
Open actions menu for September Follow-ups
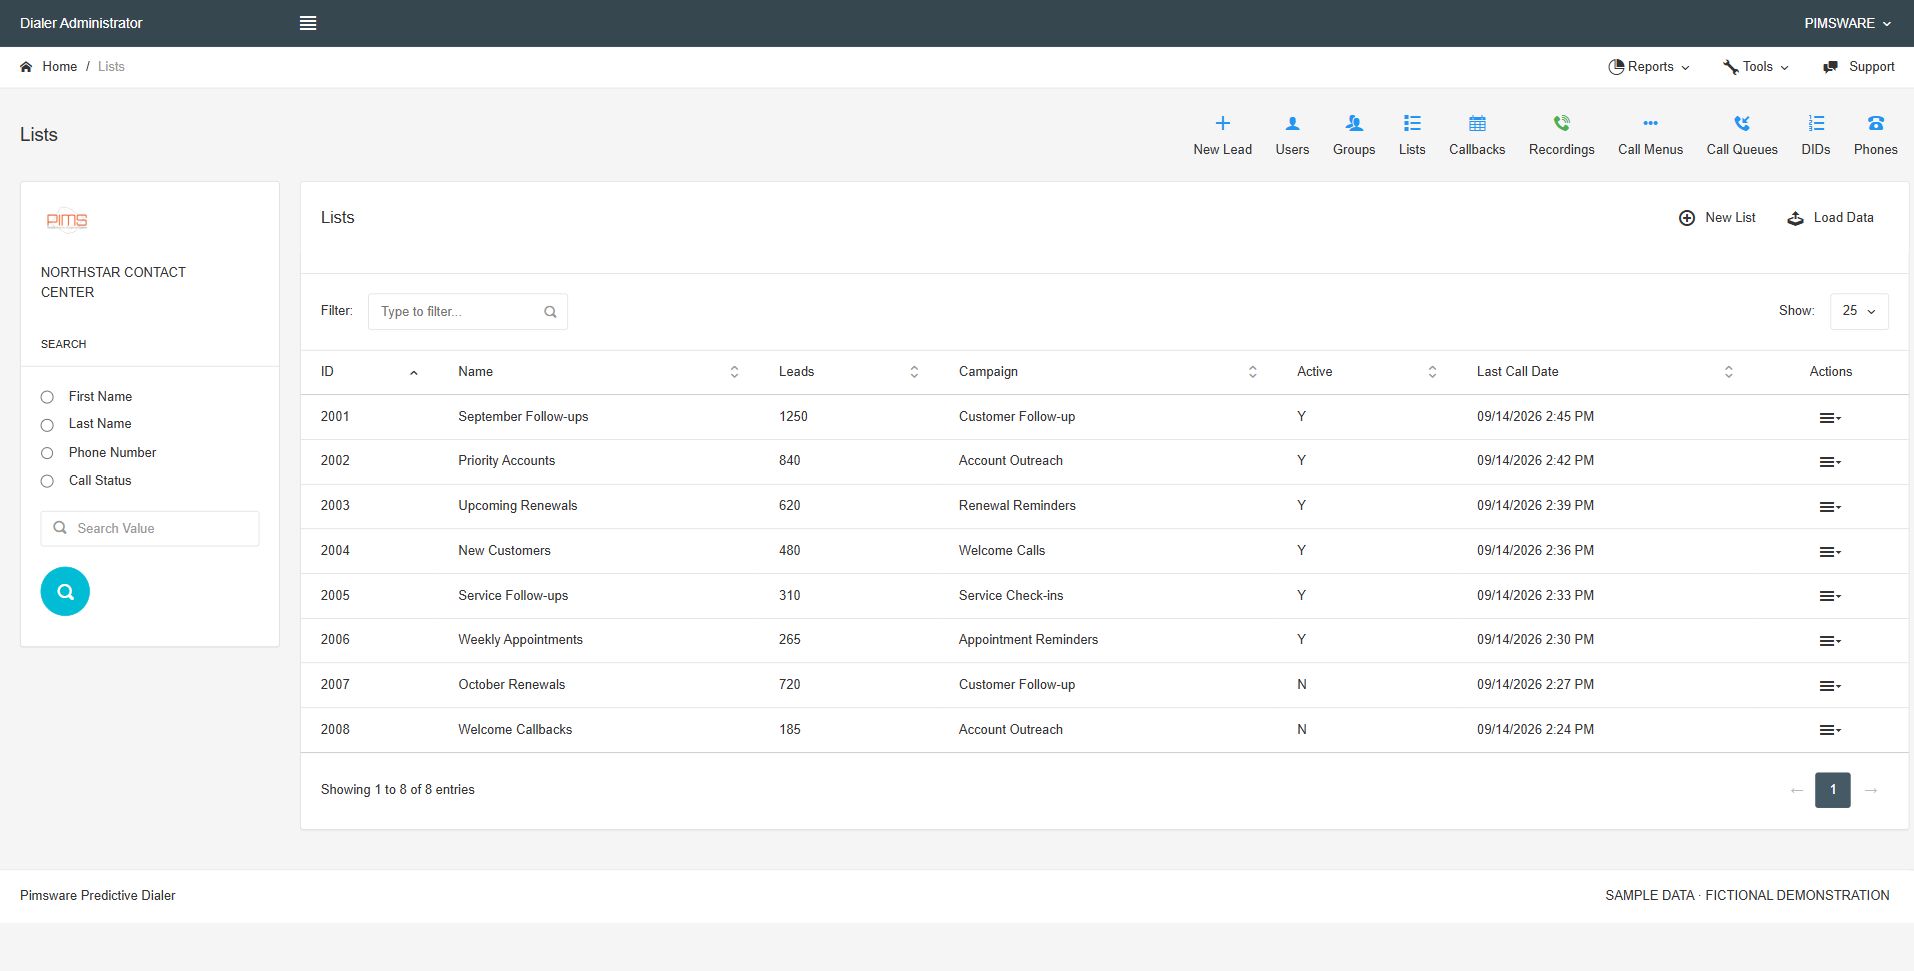pos(1830,418)
